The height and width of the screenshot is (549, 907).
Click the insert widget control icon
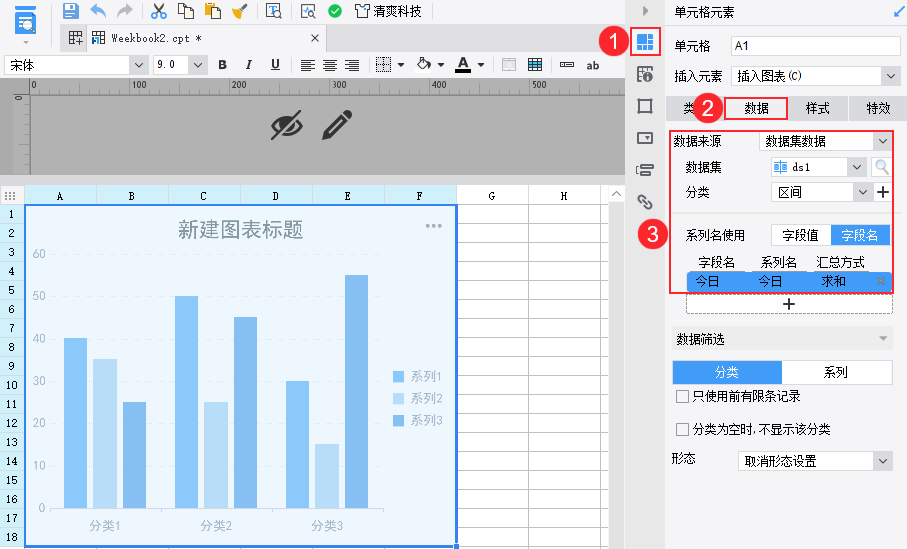(567, 65)
